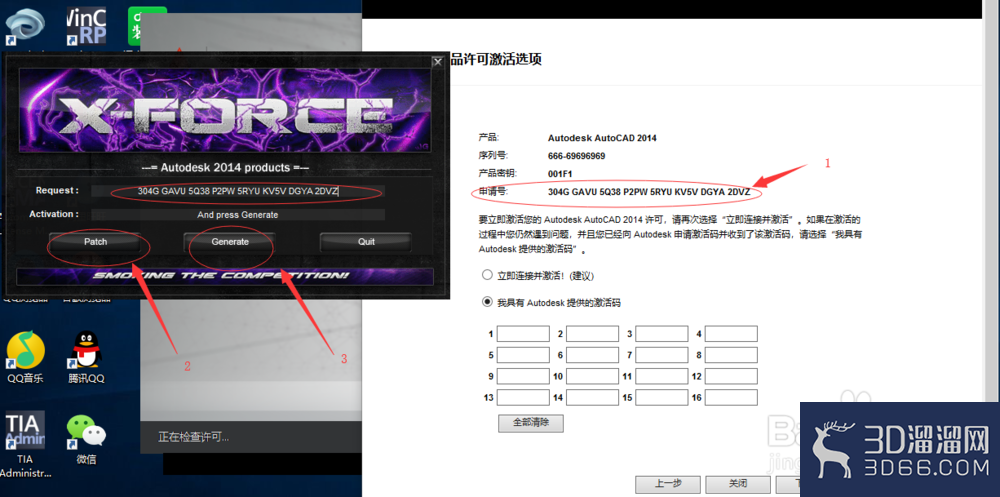Click activation code box 14
The image size is (1000, 497).
(592, 397)
